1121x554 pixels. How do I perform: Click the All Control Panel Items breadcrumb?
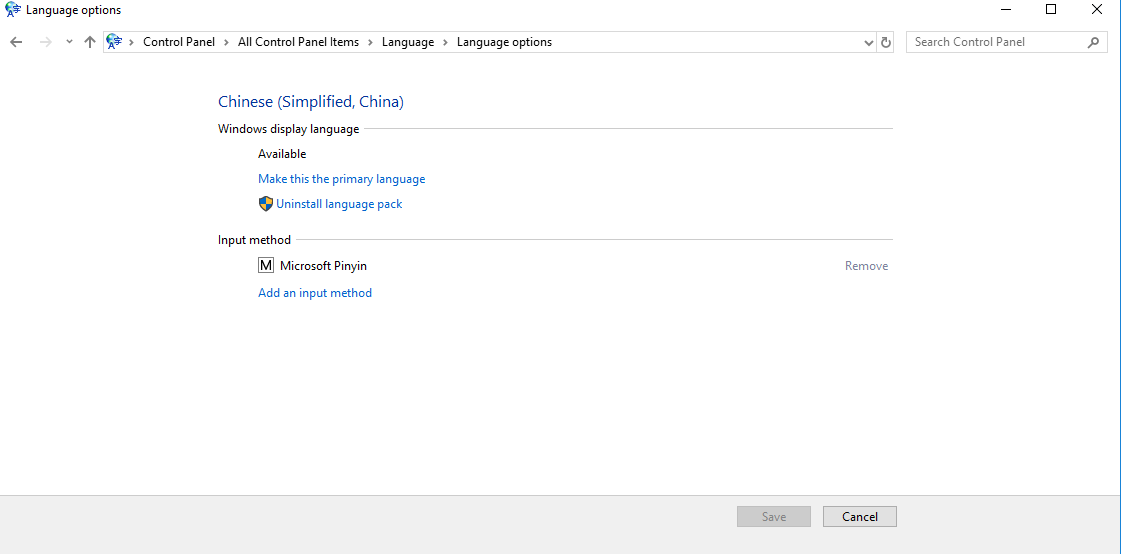click(x=298, y=42)
